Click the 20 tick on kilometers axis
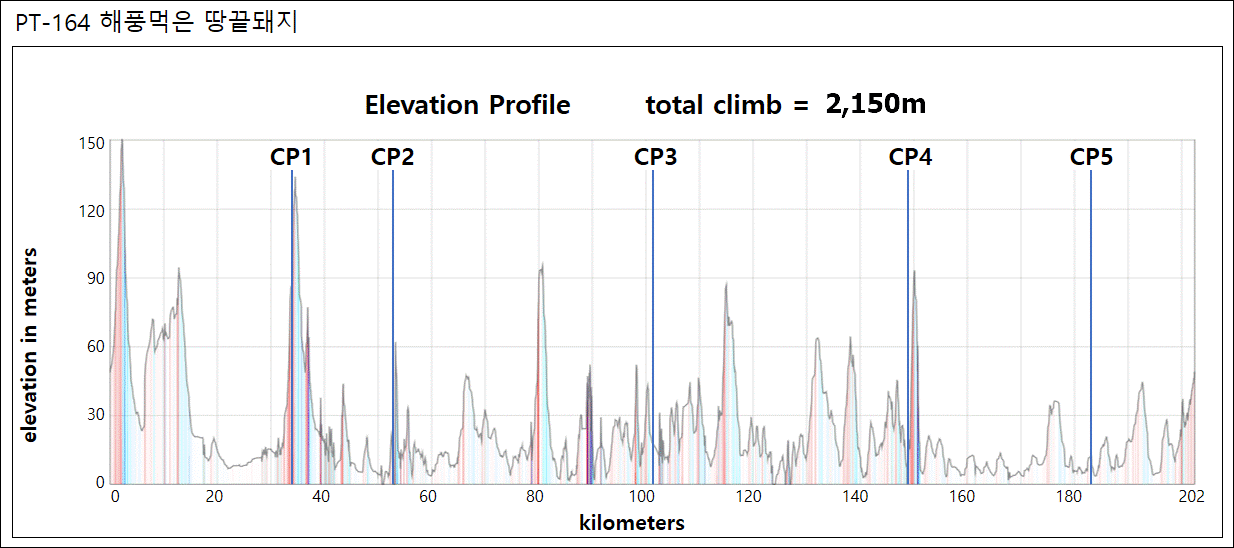The height and width of the screenshot is (548, 1234). point(212,496)
